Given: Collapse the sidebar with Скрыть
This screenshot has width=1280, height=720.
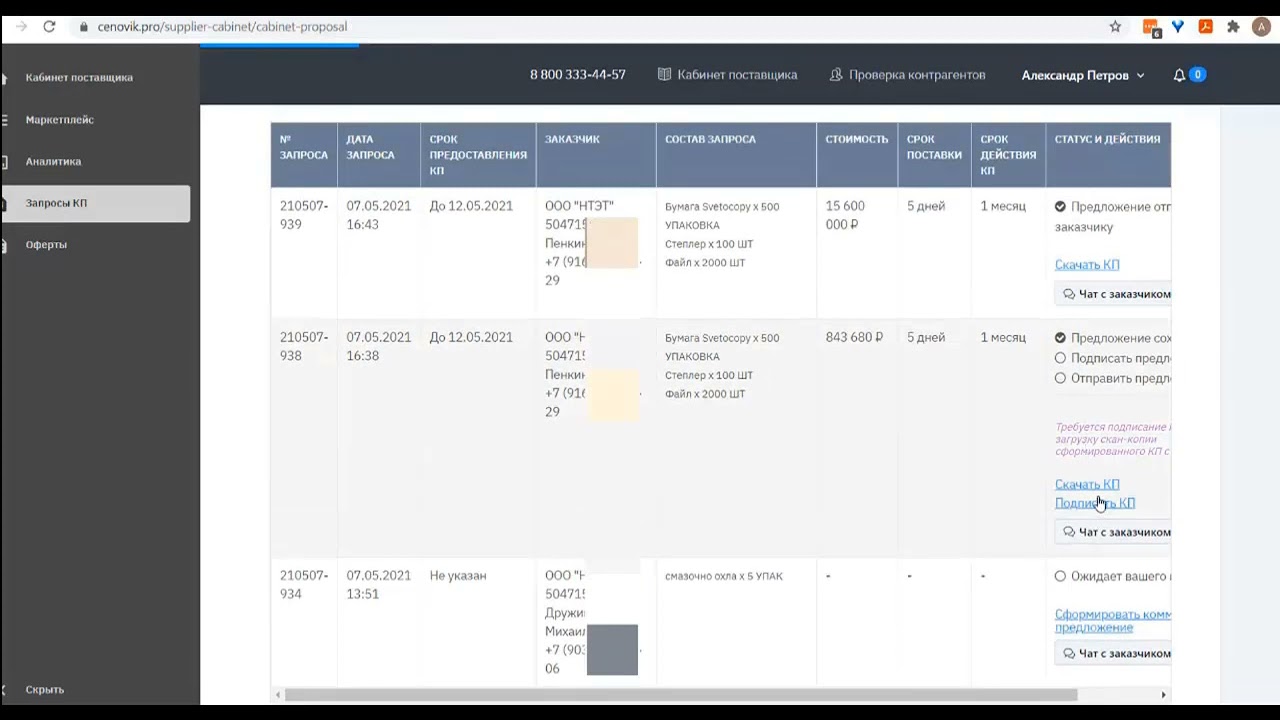Looking at the screenshot, I should [x=45, y=689].
